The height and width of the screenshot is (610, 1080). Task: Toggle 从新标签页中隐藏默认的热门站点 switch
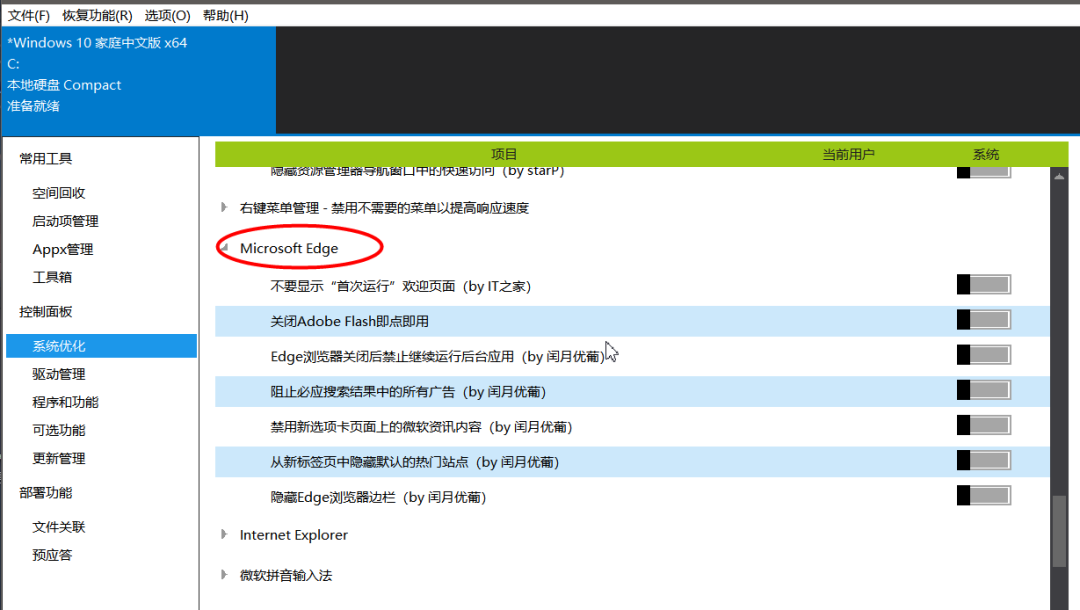click(984, 460)
